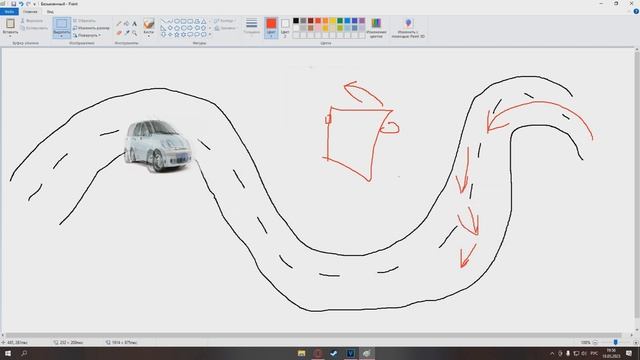Screen dimensions: 640x360
Task: Choose the five-point star shape
Action: [177, 35]
